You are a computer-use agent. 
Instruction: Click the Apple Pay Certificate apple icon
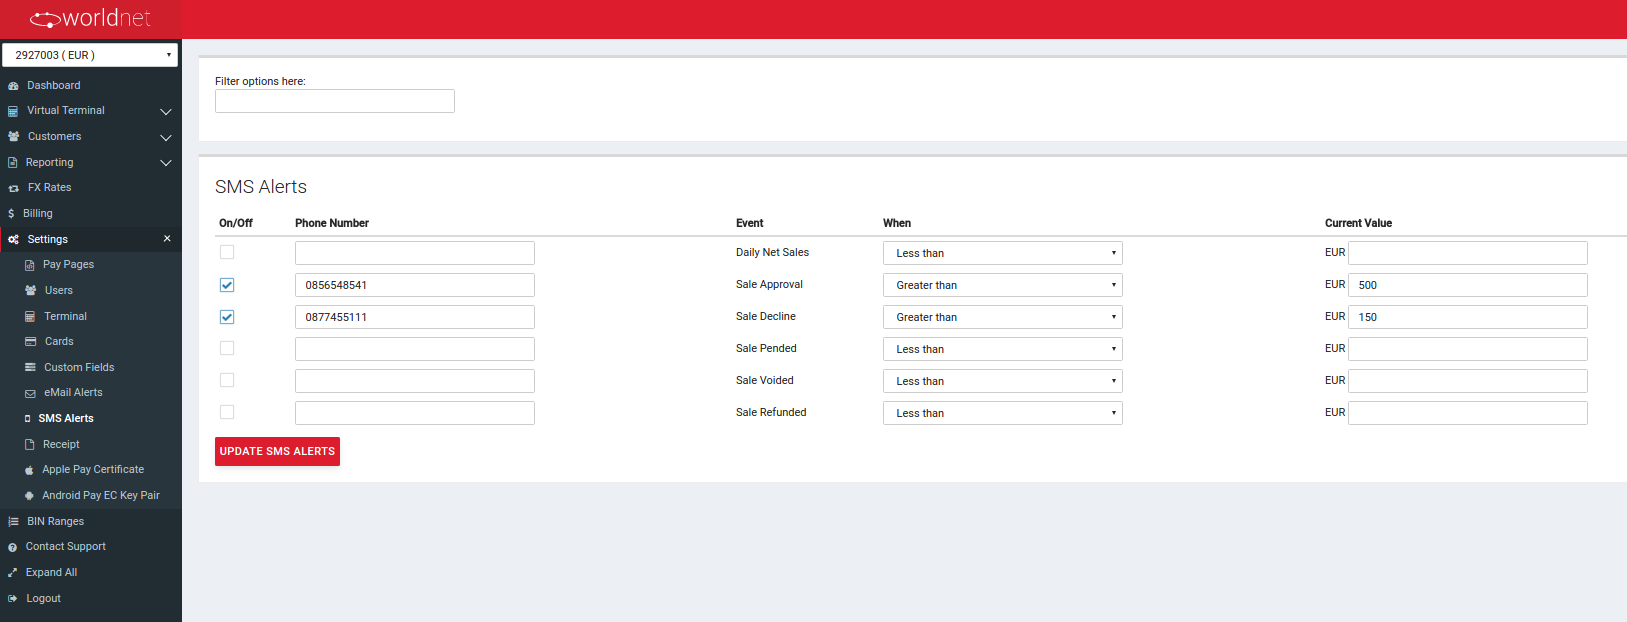pyautogui.click(x=29, y=470)
